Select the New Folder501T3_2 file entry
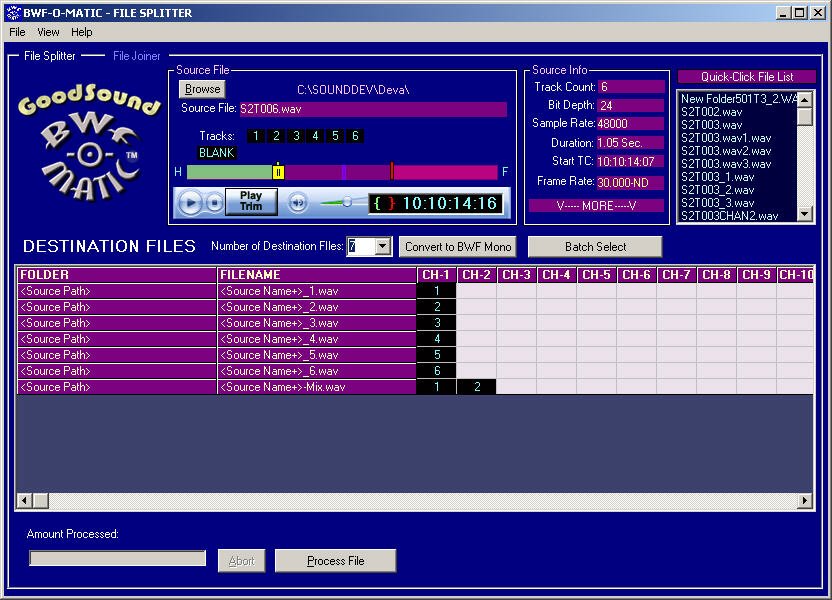 click(x=739, y=99)
